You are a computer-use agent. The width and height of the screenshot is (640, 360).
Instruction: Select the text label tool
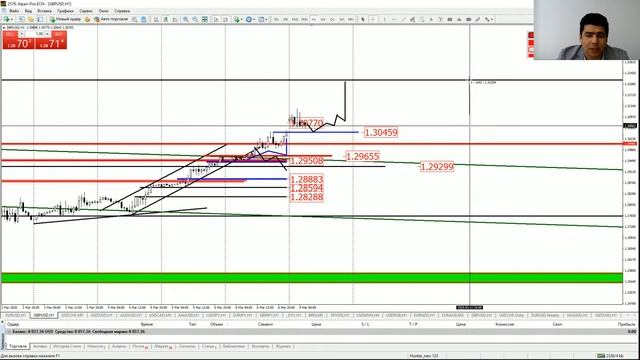440,19
